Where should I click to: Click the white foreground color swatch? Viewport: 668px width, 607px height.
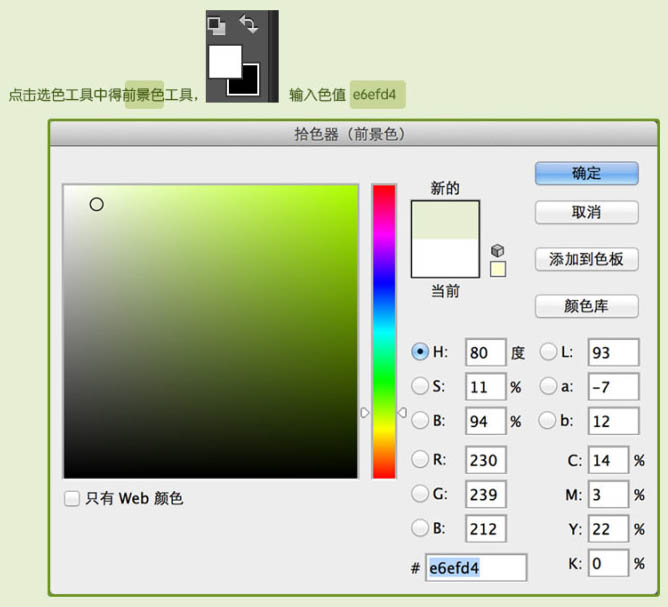tap(225, 62)
